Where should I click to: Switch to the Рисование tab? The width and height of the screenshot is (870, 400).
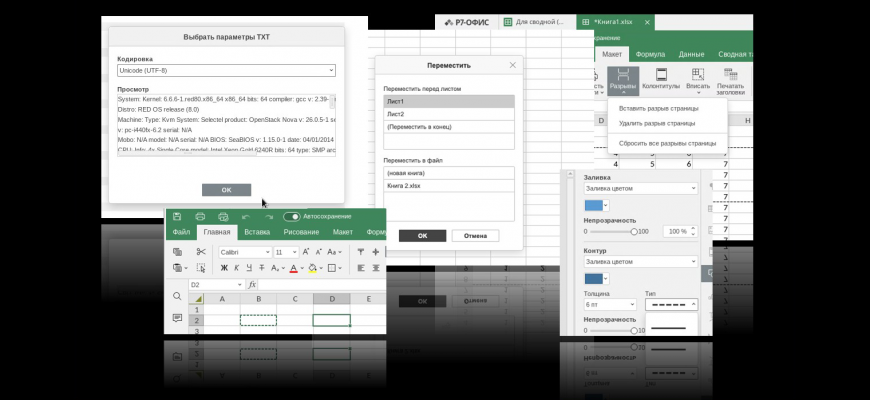tap(301, 232)
